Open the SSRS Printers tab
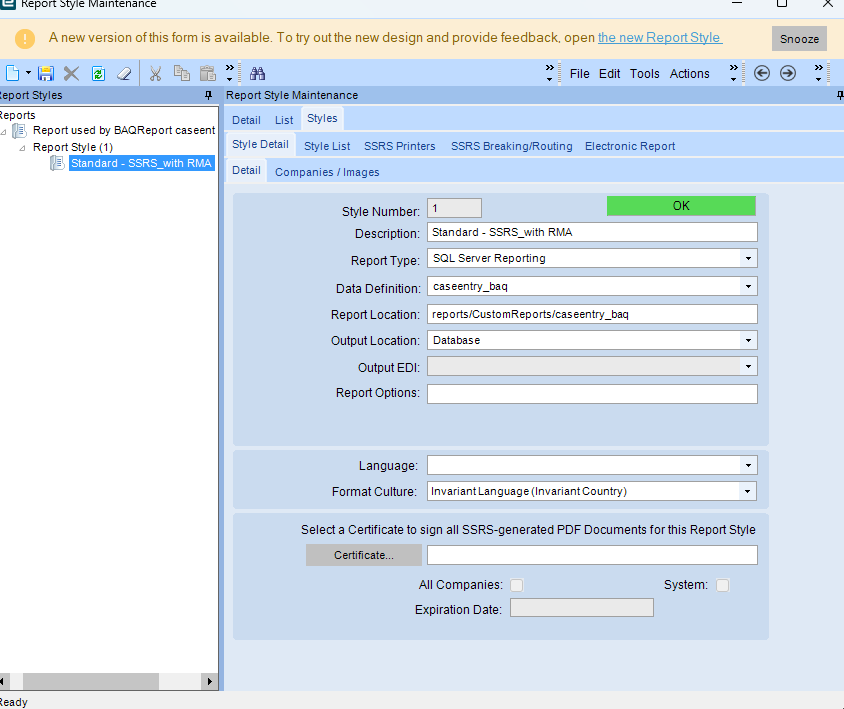The height and width of the screenshot is (709, 844). 399,146
